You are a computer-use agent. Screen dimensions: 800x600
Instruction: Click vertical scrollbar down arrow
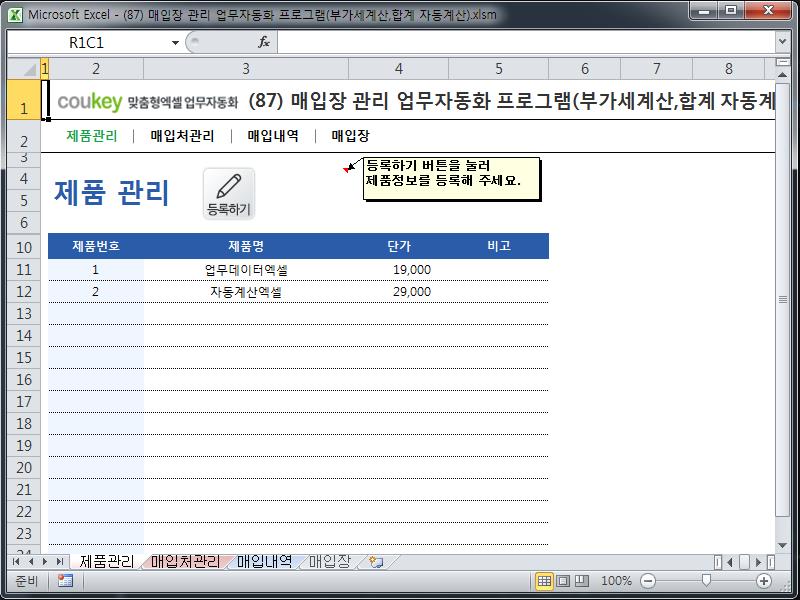tap(782, 545)
